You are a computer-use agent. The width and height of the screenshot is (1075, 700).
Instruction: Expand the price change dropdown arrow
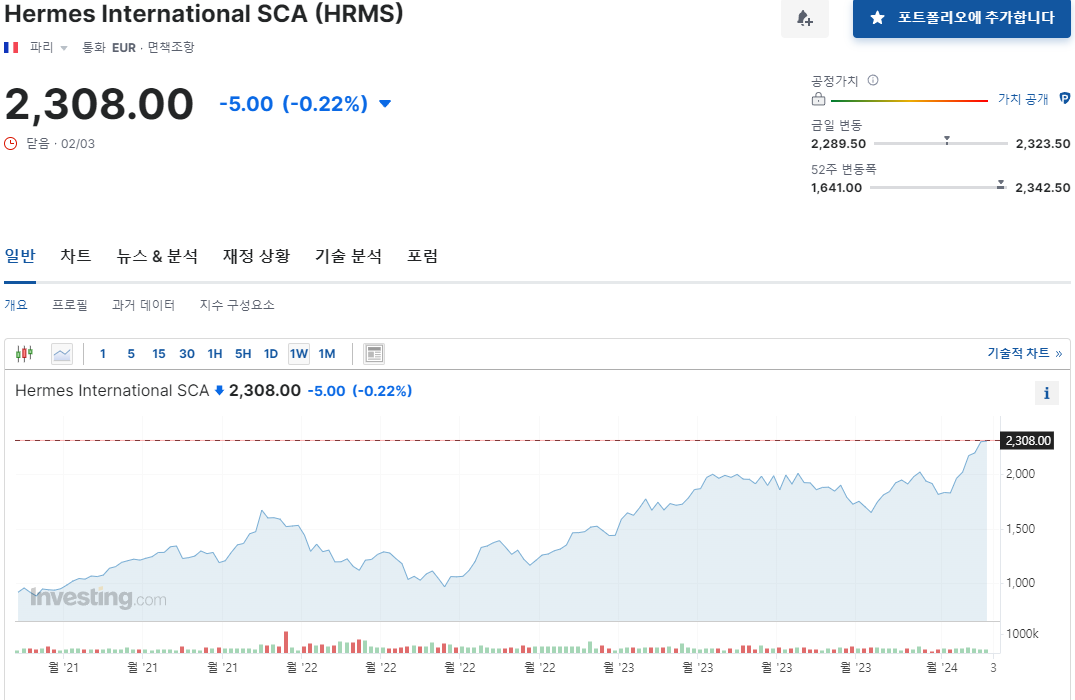coord(385,104)
